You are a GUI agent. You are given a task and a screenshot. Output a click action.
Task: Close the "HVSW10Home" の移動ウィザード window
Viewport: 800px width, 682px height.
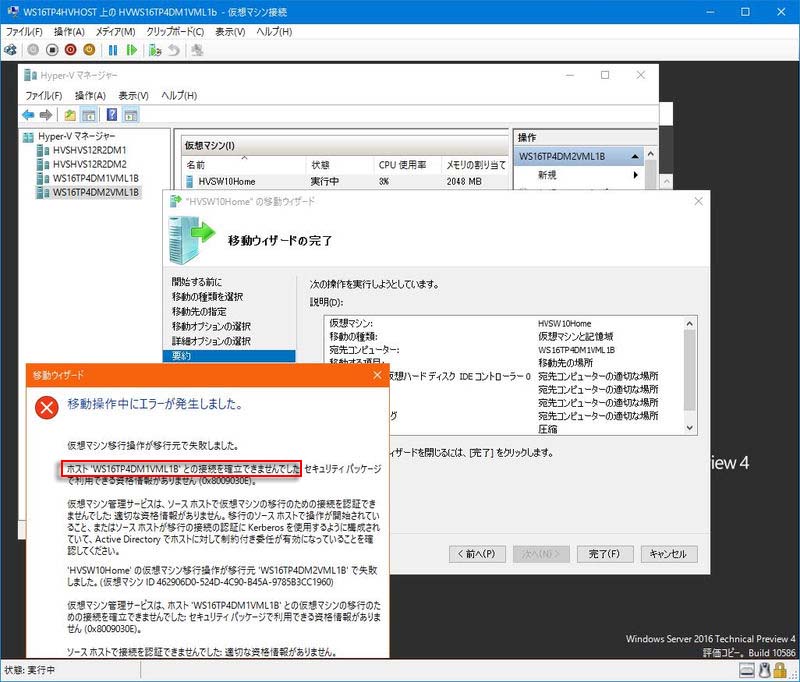click(x=698, y=201)
